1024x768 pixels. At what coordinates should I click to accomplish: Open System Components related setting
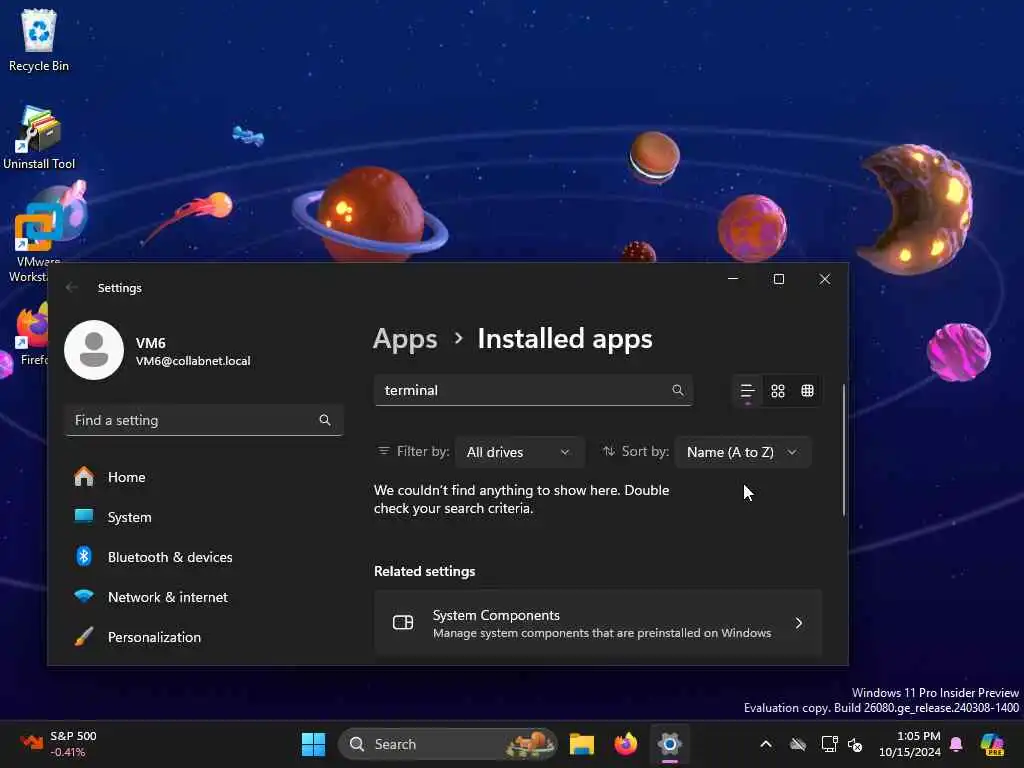[x=598, y=623]
